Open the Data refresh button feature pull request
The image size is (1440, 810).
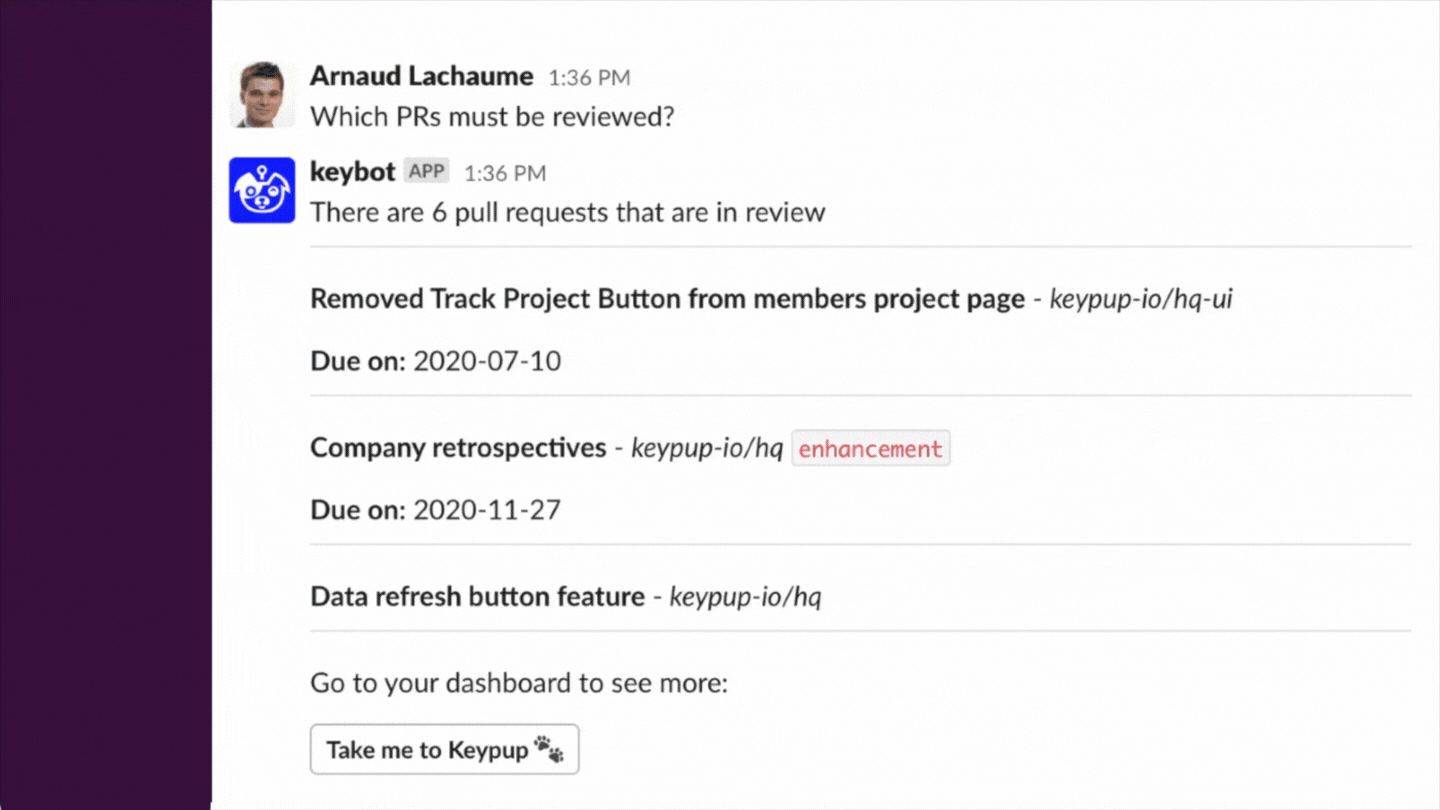click(x=477, y=597)
